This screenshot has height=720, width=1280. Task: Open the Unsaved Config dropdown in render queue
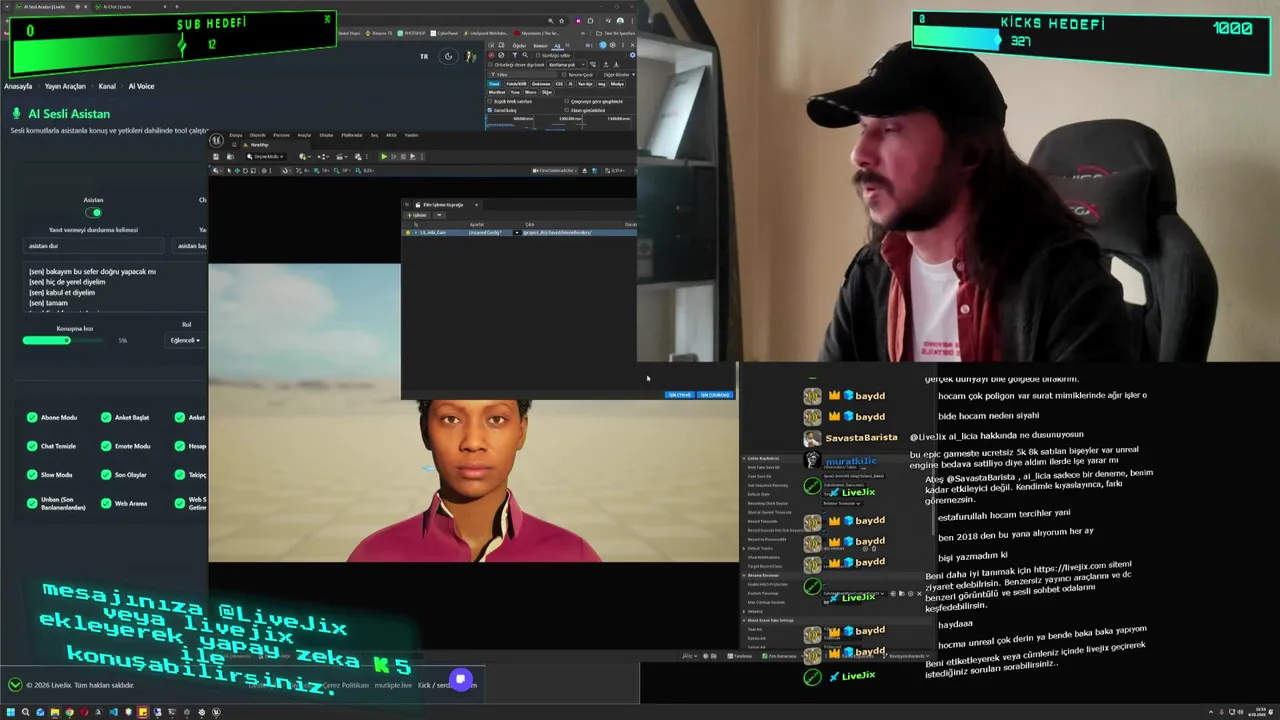(x=517, y=233)
